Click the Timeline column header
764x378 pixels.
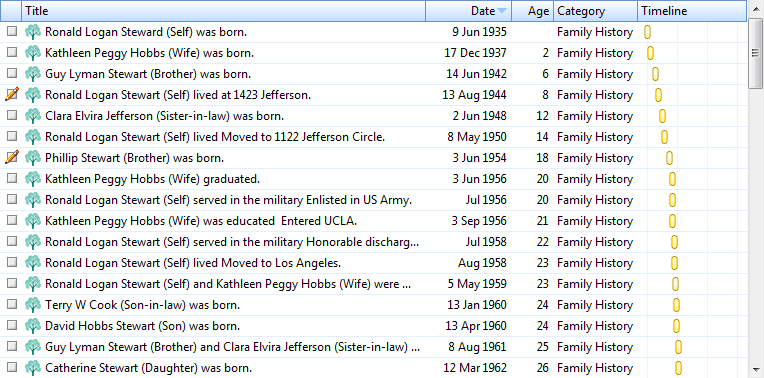click(x=692, y=11)
